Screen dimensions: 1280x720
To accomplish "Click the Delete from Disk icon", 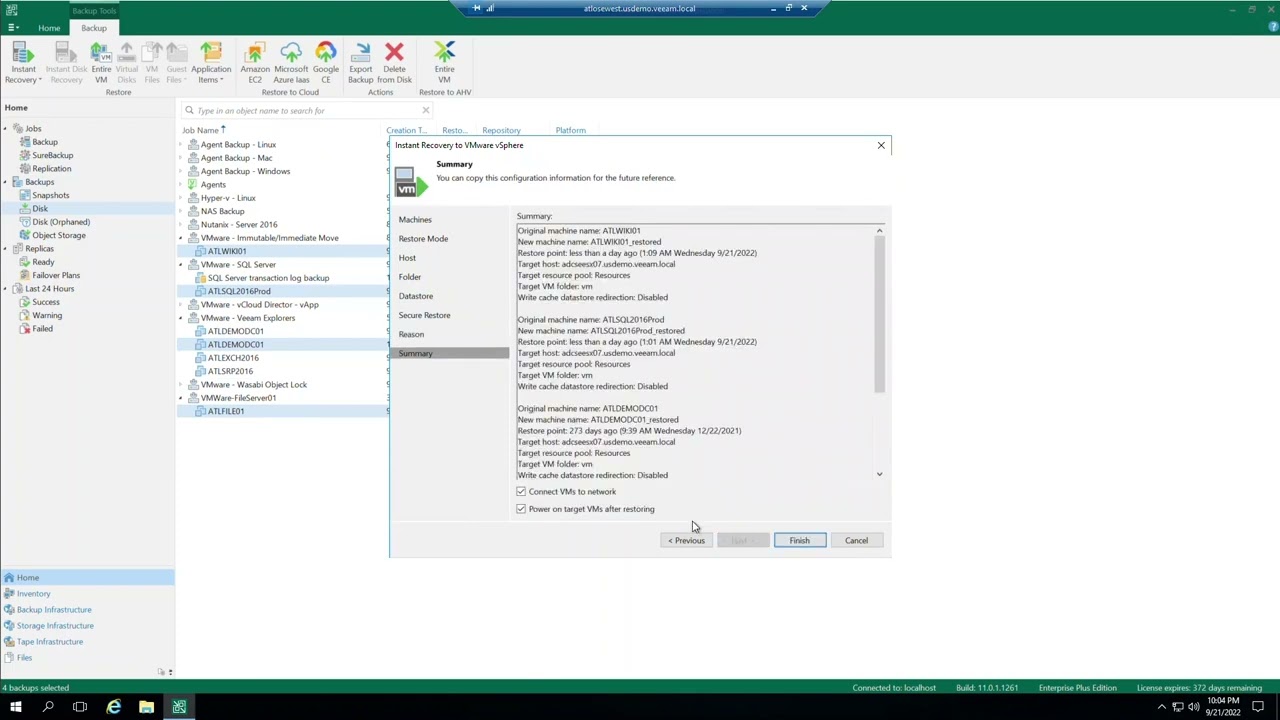I will (394, 62).
